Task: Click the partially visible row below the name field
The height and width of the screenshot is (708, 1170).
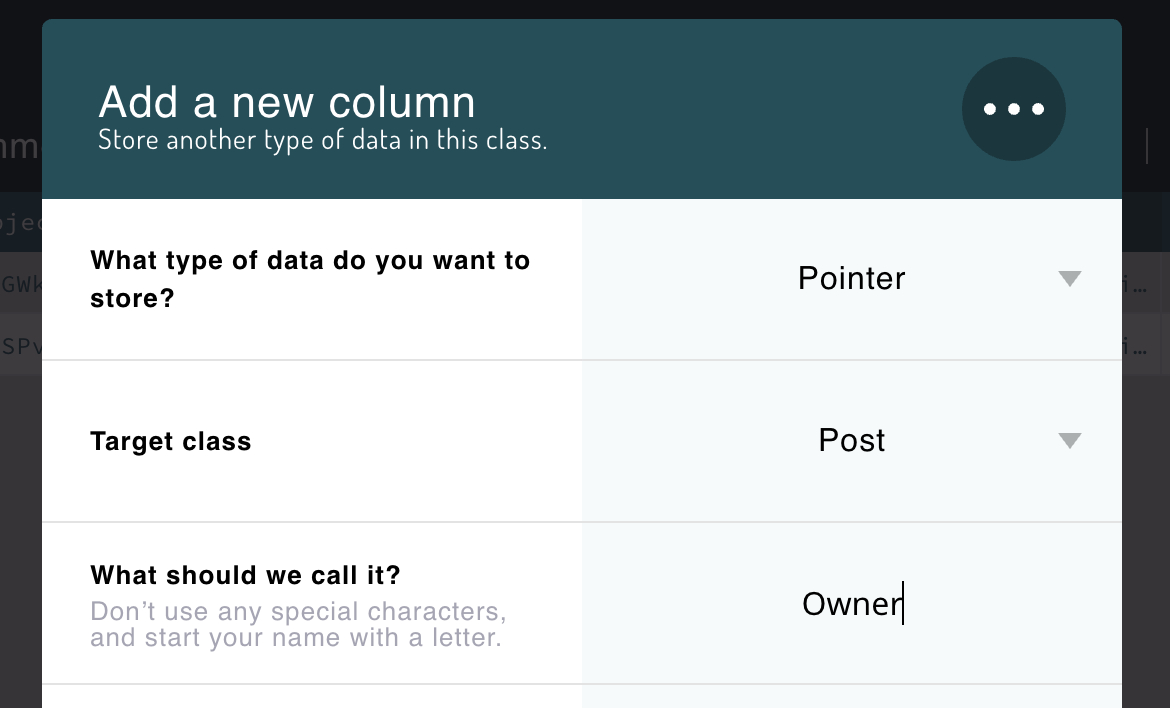Action: tap(581, 697)
